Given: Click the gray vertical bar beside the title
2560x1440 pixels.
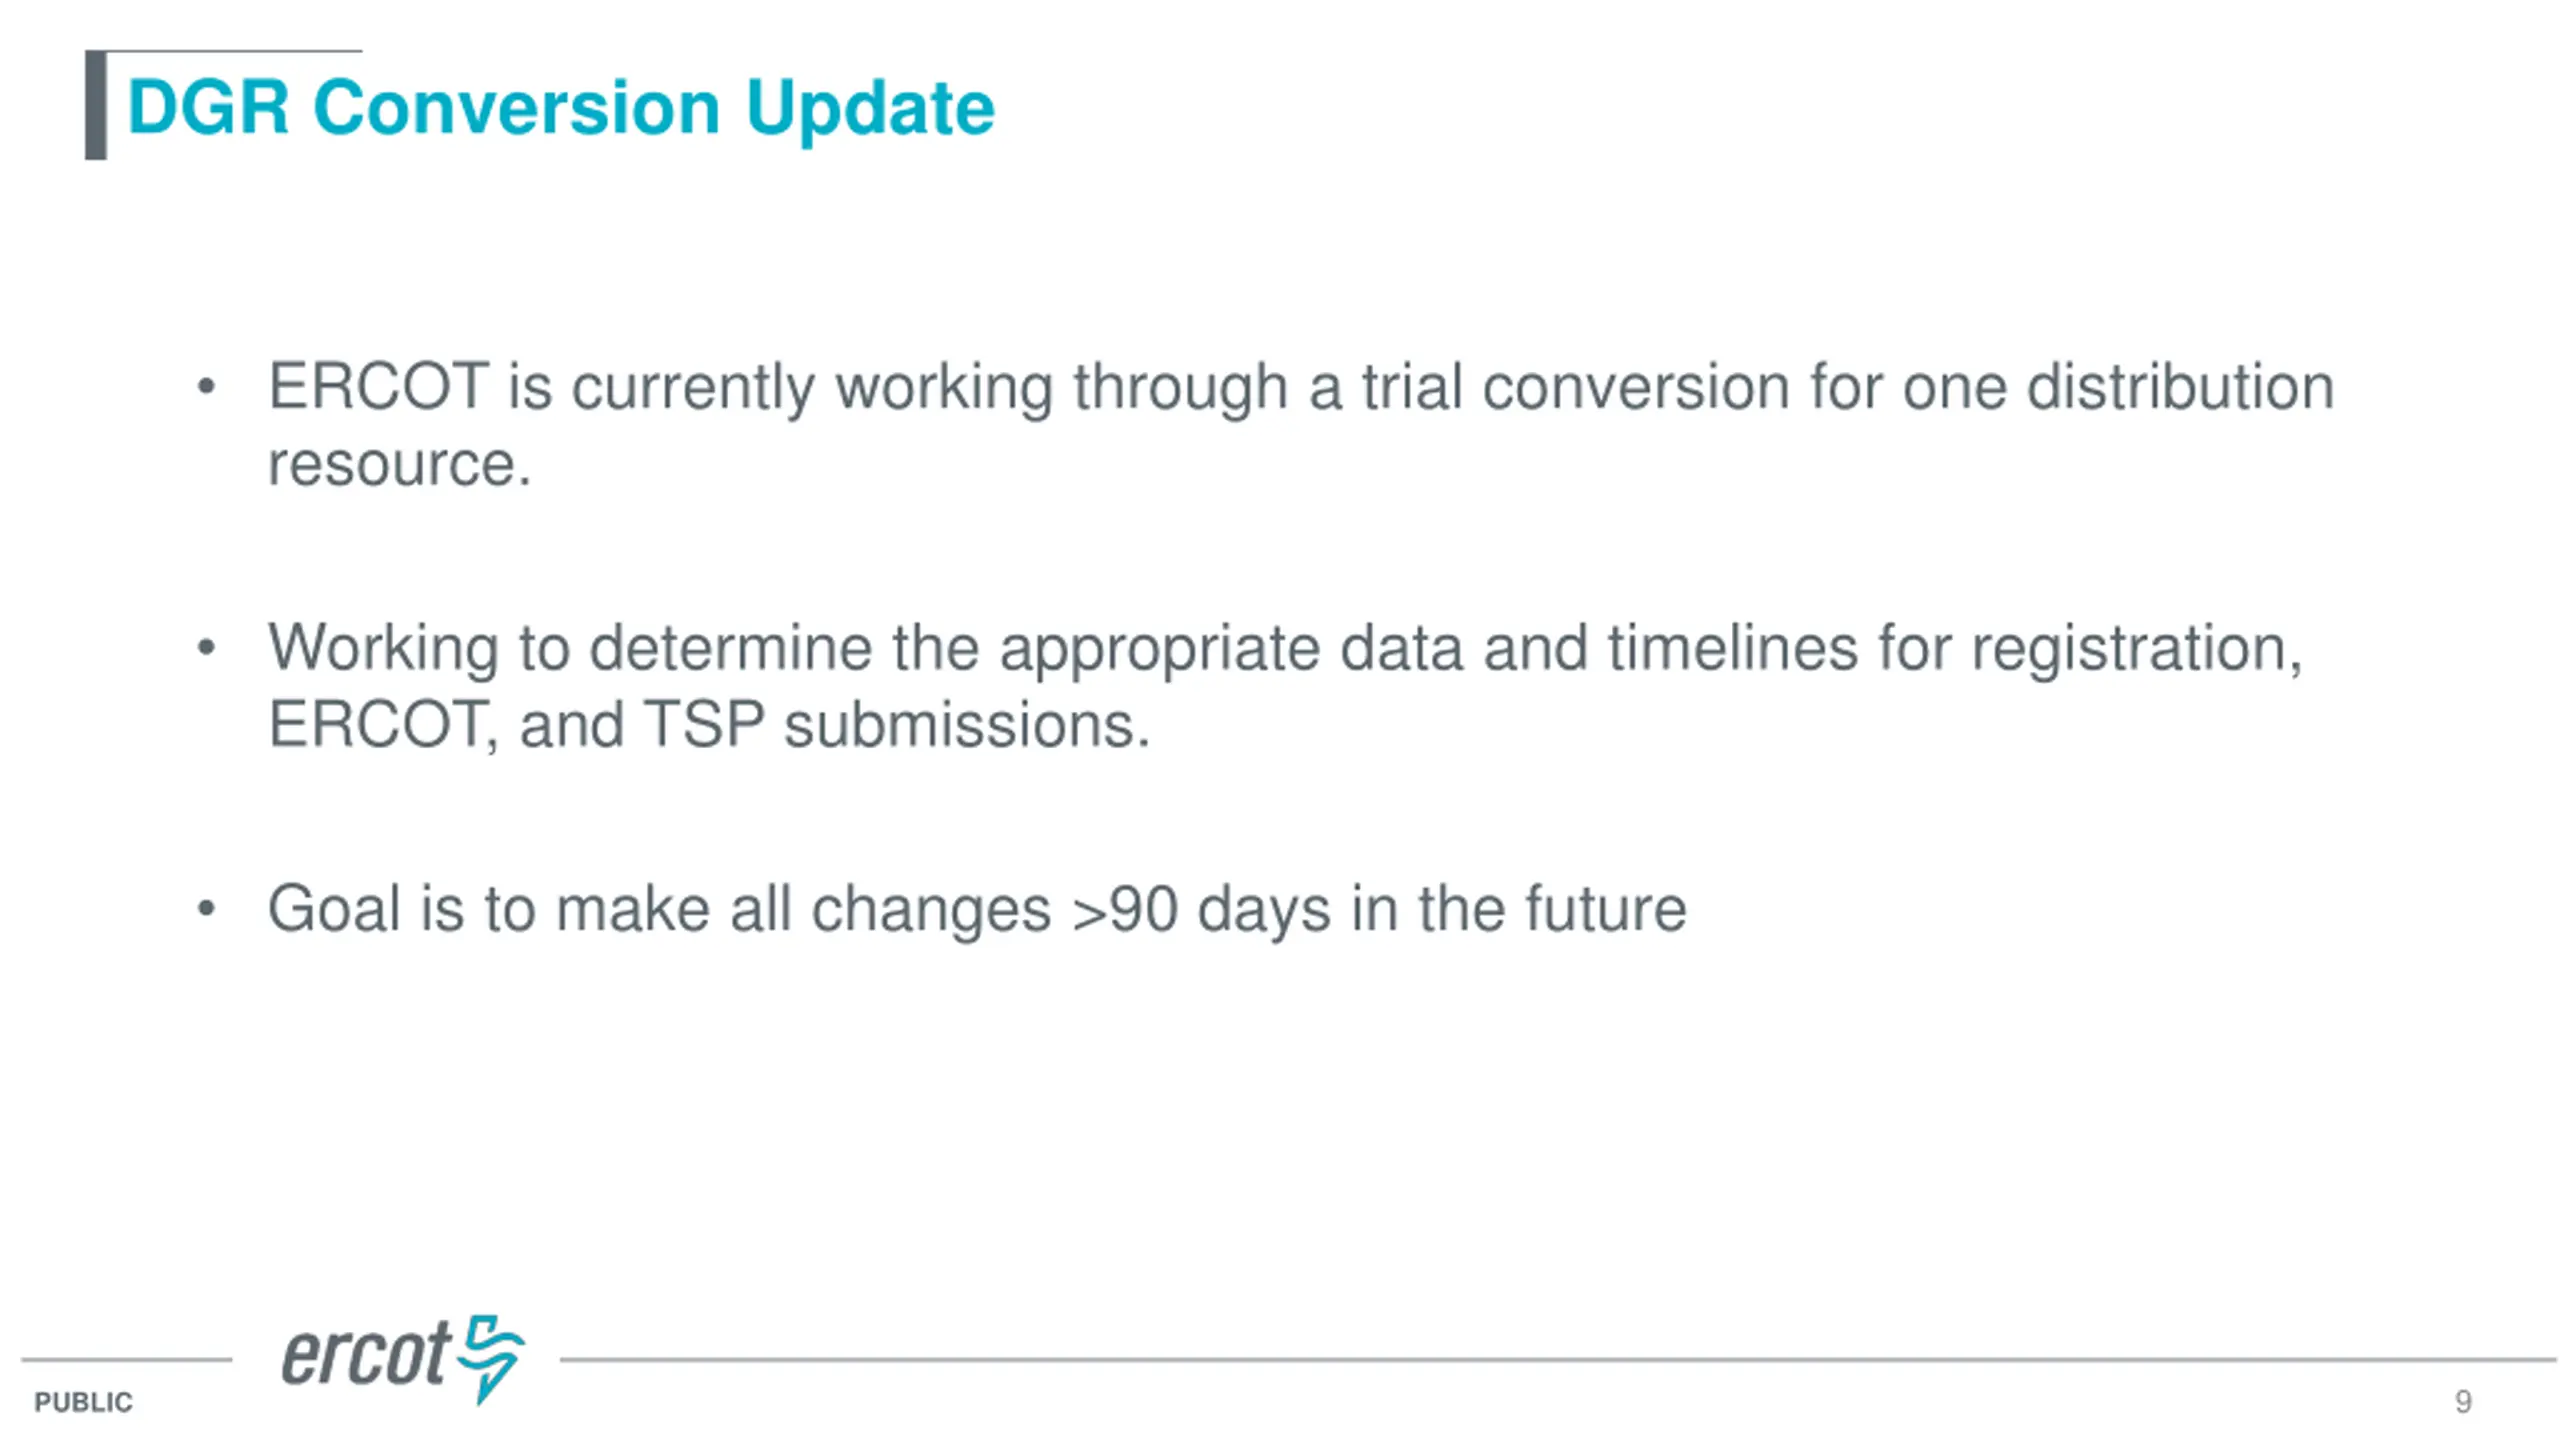Looking at the screenshot, I should tap(96, 105).
